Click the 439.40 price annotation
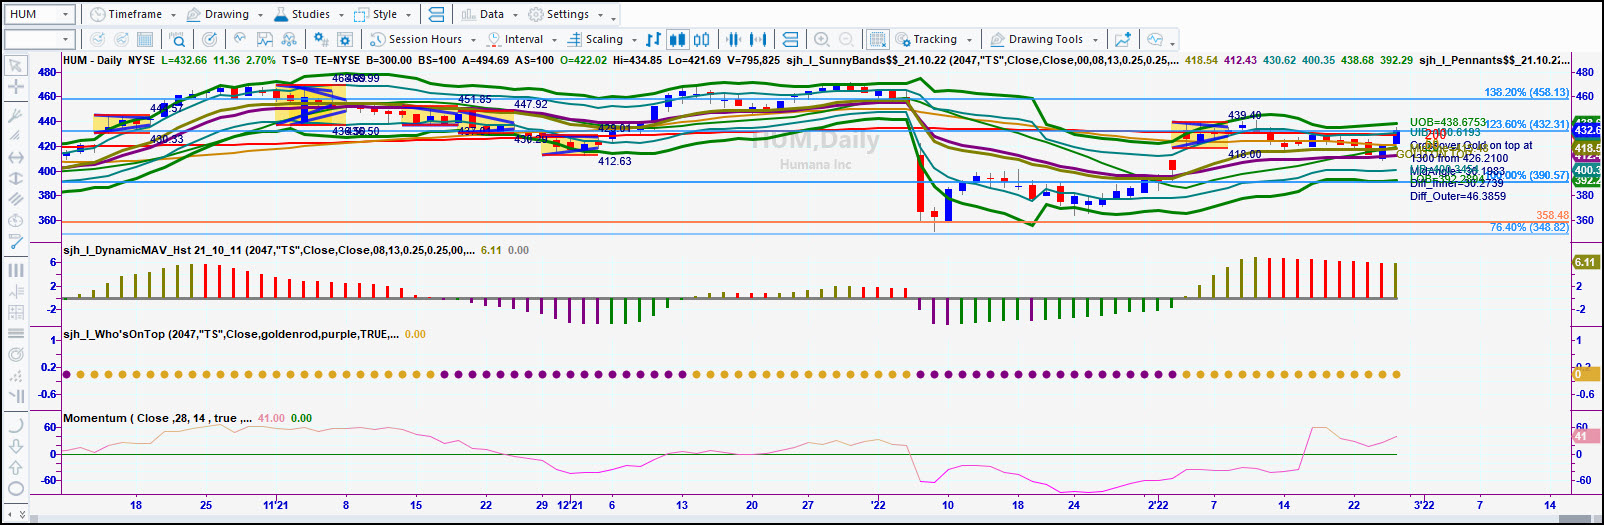The width and height of the screenshot is (1604, 525). (x=1244, y=115)
